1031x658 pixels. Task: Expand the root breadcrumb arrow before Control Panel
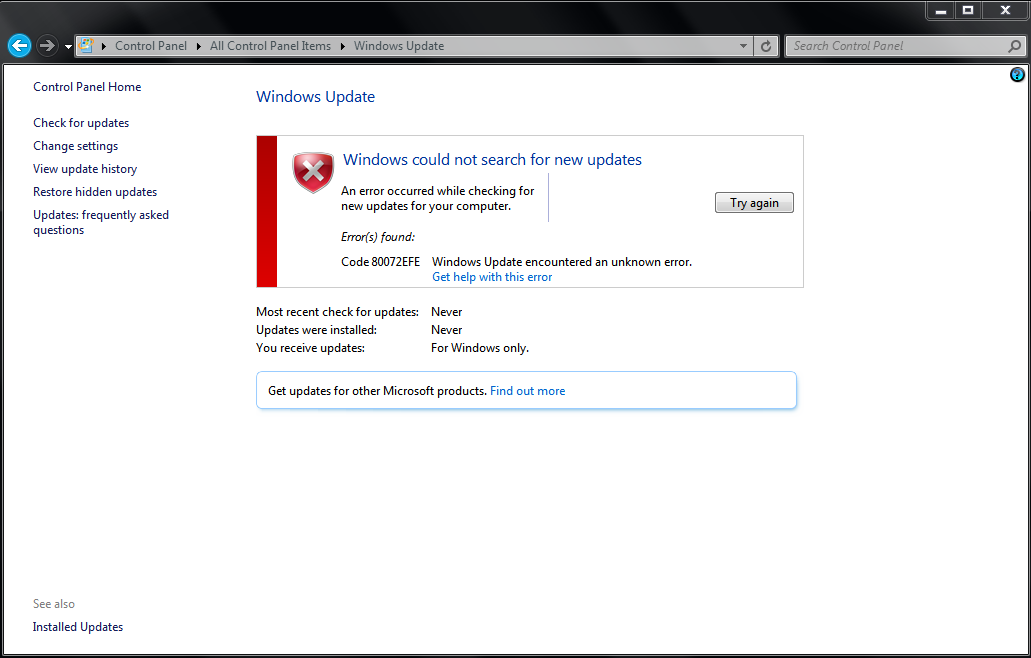pyautogui.click(x=104, y=46)
